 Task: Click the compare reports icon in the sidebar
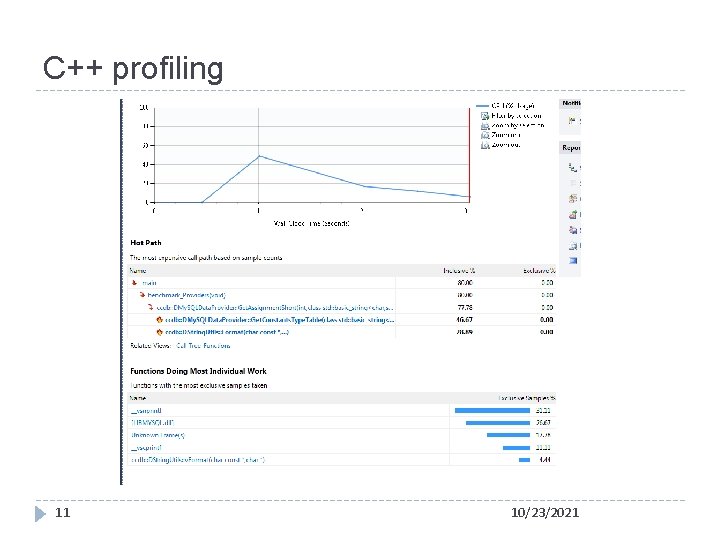pos(573,198)
